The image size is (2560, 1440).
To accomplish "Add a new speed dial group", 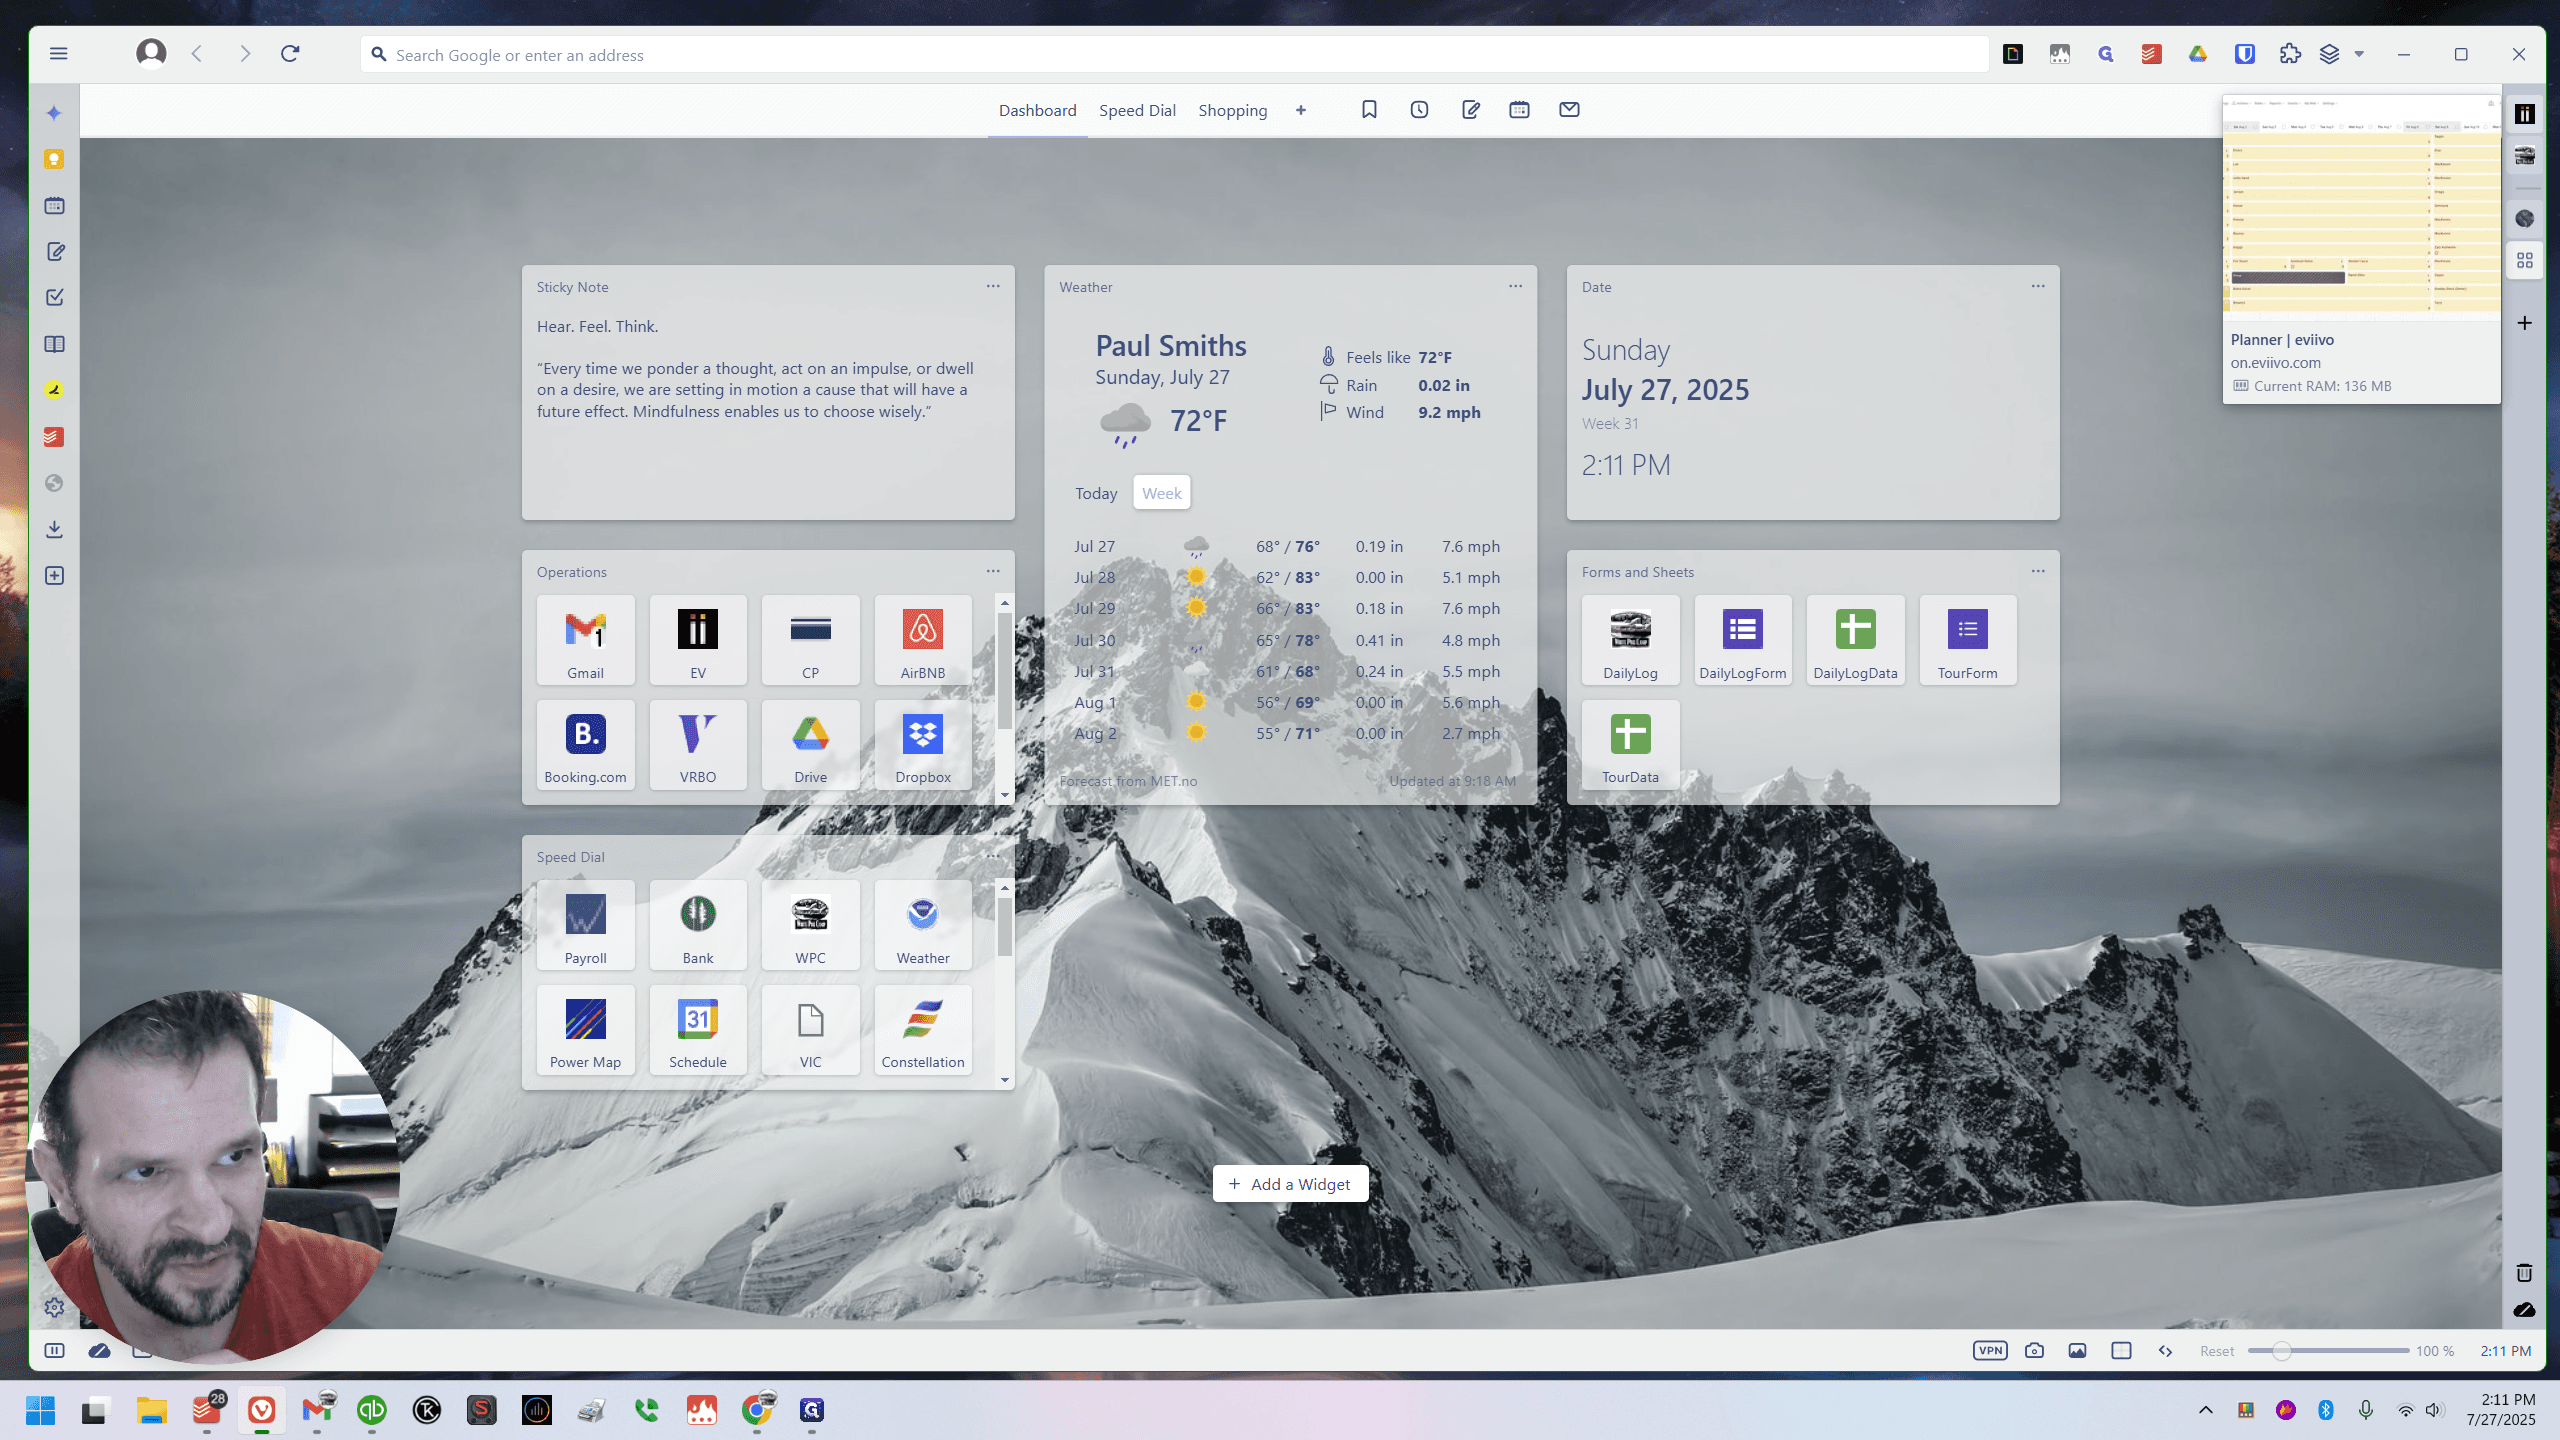I will [1300, 110].
